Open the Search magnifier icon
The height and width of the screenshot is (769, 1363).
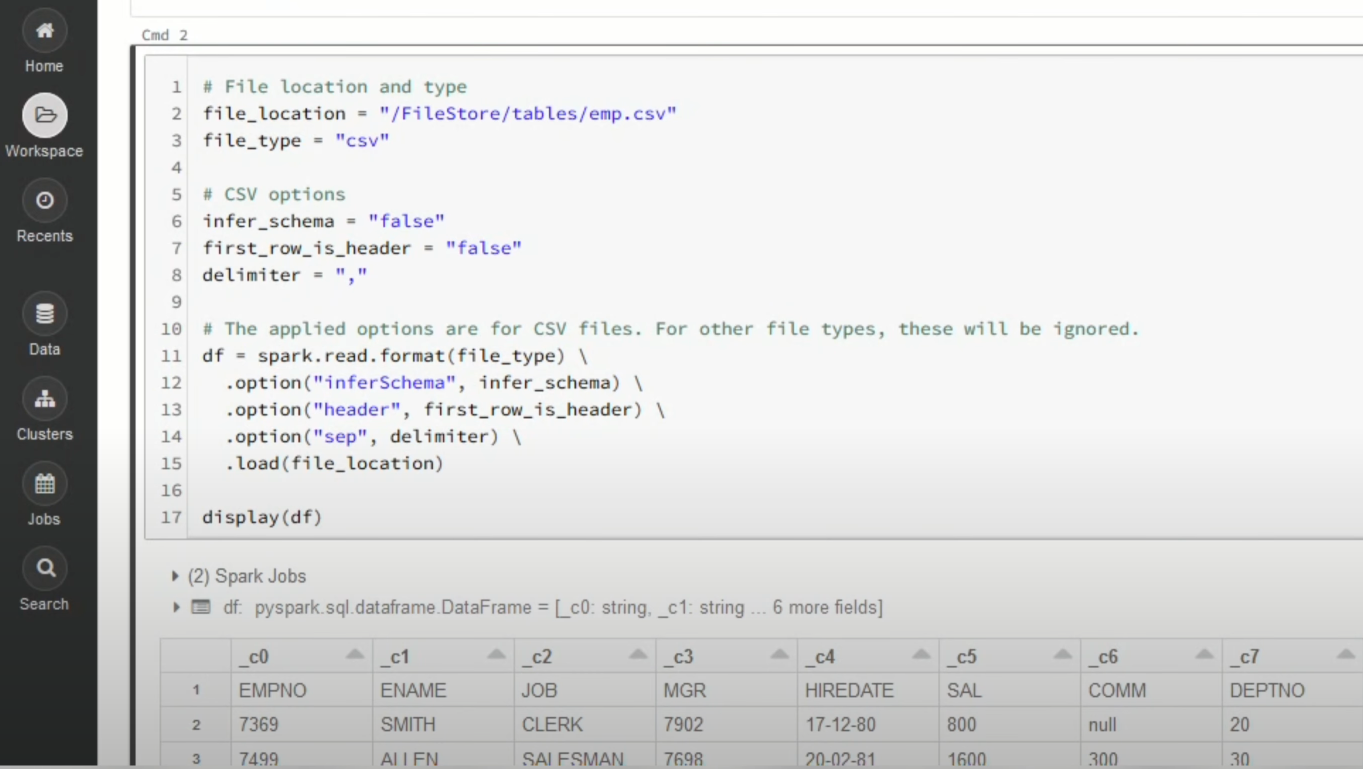pos(45,568)
